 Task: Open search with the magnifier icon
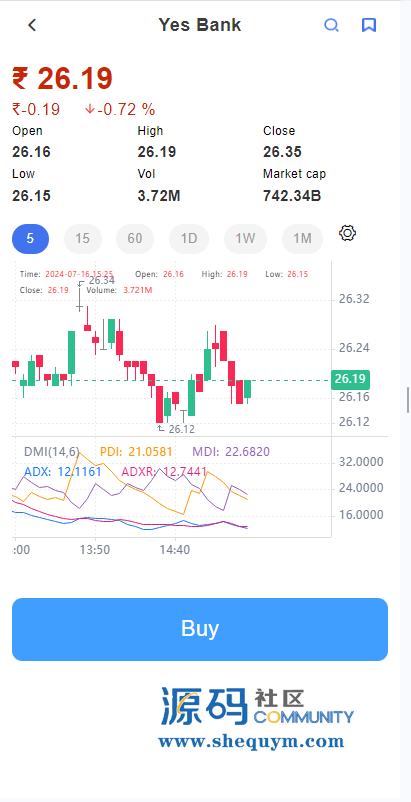point(332,25)
